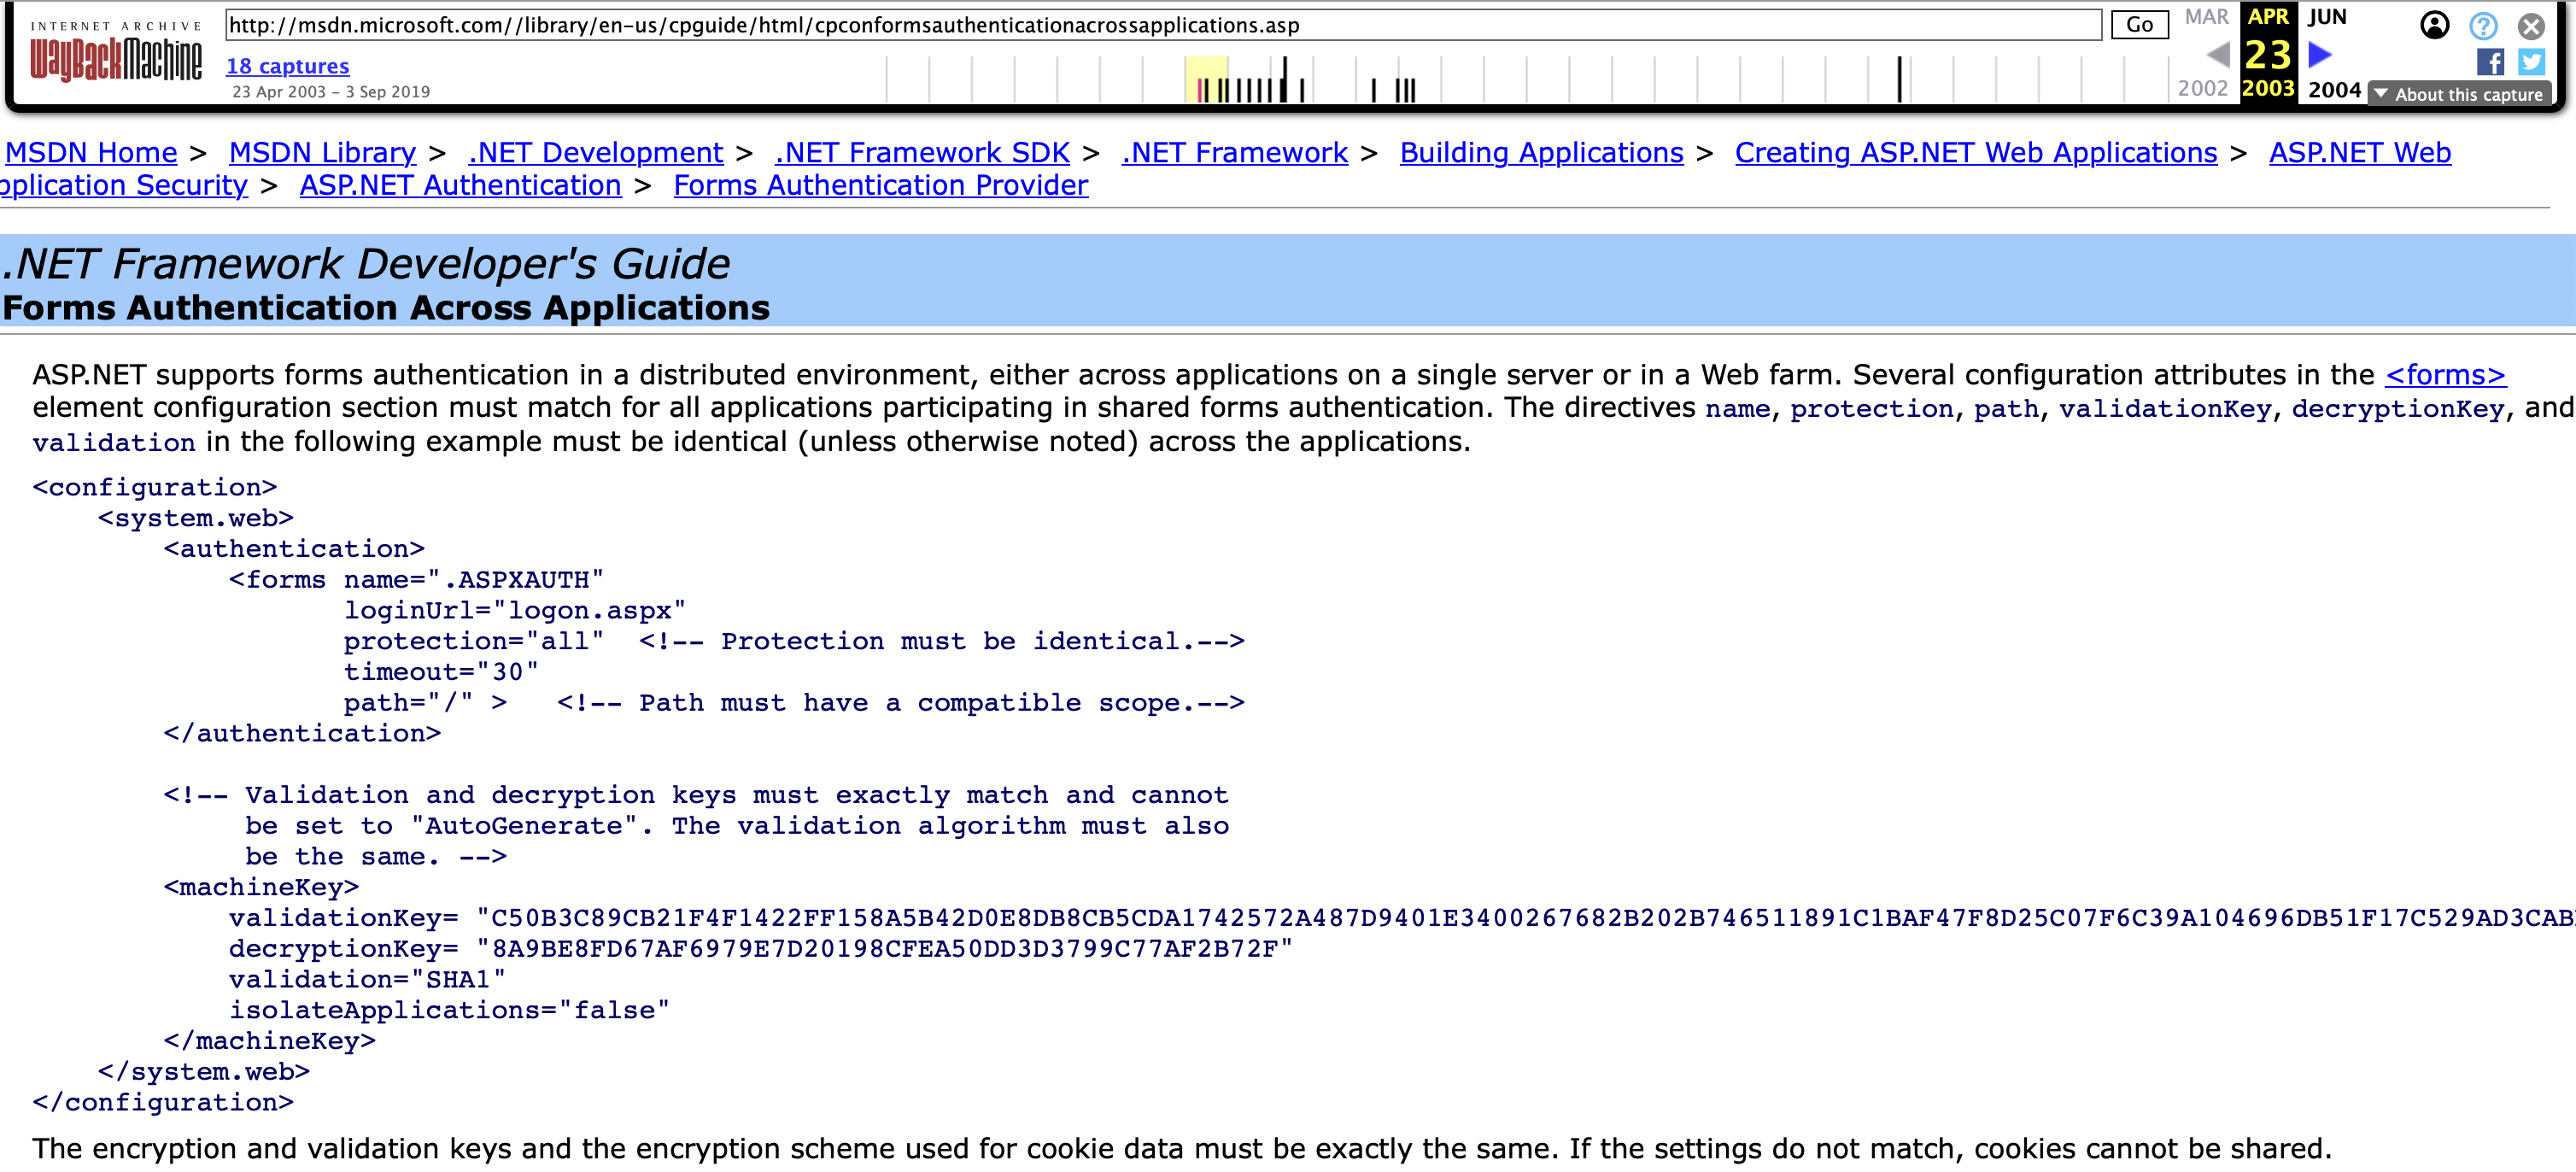Go to Forms Authentication Provider link
The image size is (2576, 1172).
(x=880, y=185)
